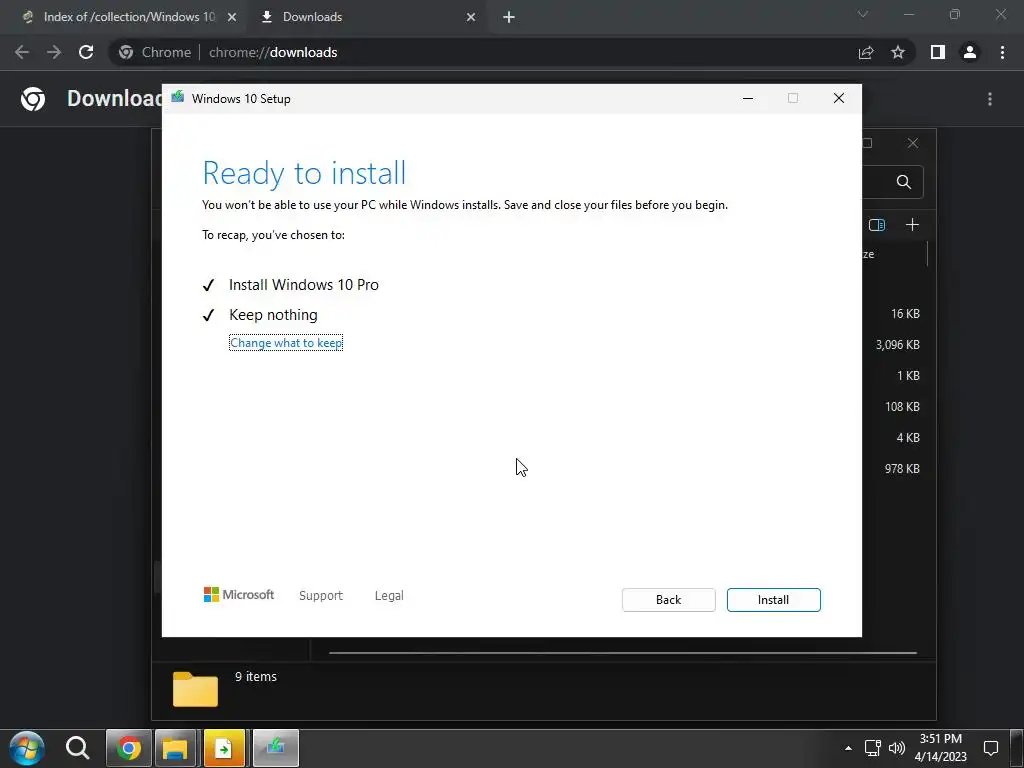Open the notification center icon
1024x768 pixels.
click(991, 748)
